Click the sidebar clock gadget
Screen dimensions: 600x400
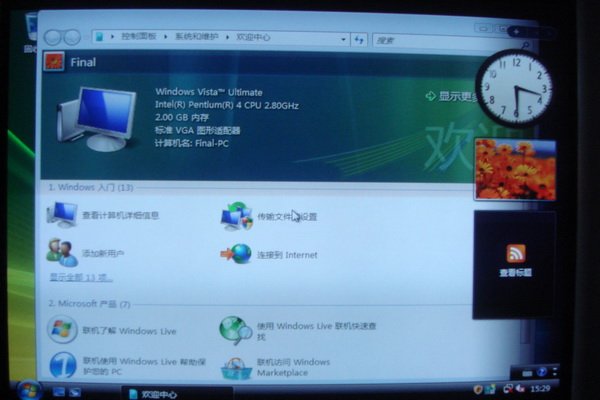tap(515, 89)
